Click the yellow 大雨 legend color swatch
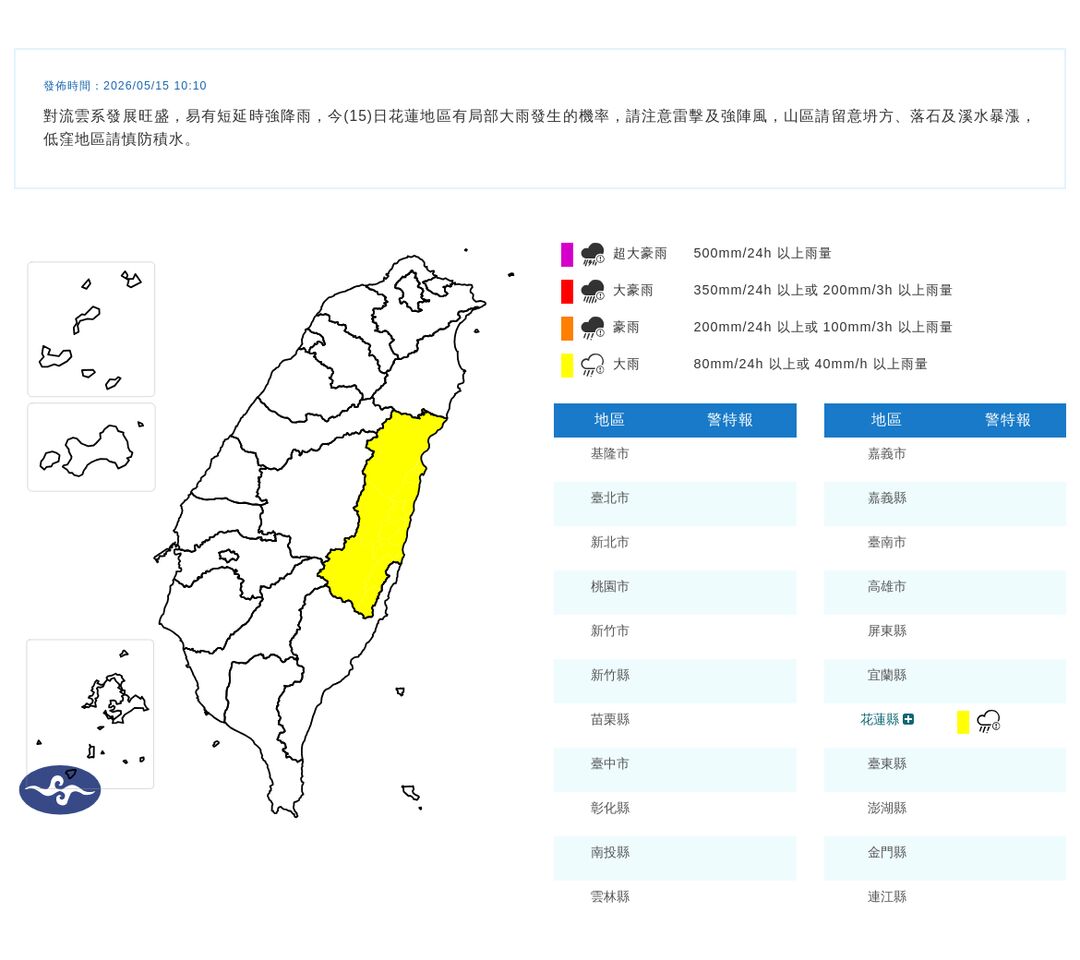This screenshot has height=960, width=1080. [567, 365]
